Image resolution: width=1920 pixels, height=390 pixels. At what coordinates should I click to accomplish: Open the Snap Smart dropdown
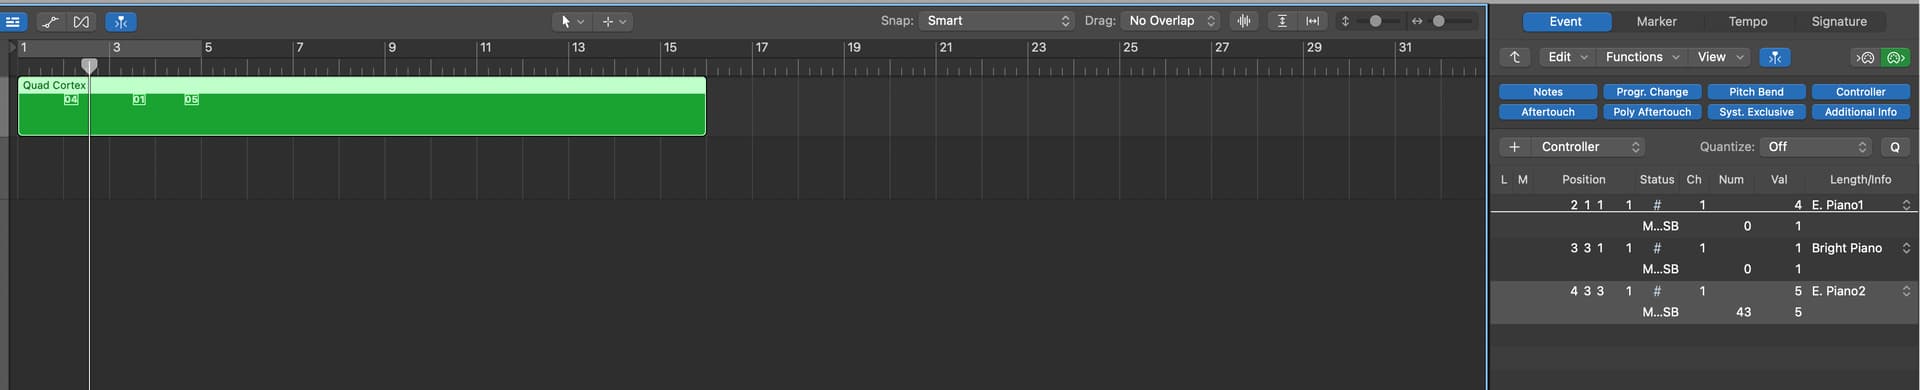click(997, 21)
